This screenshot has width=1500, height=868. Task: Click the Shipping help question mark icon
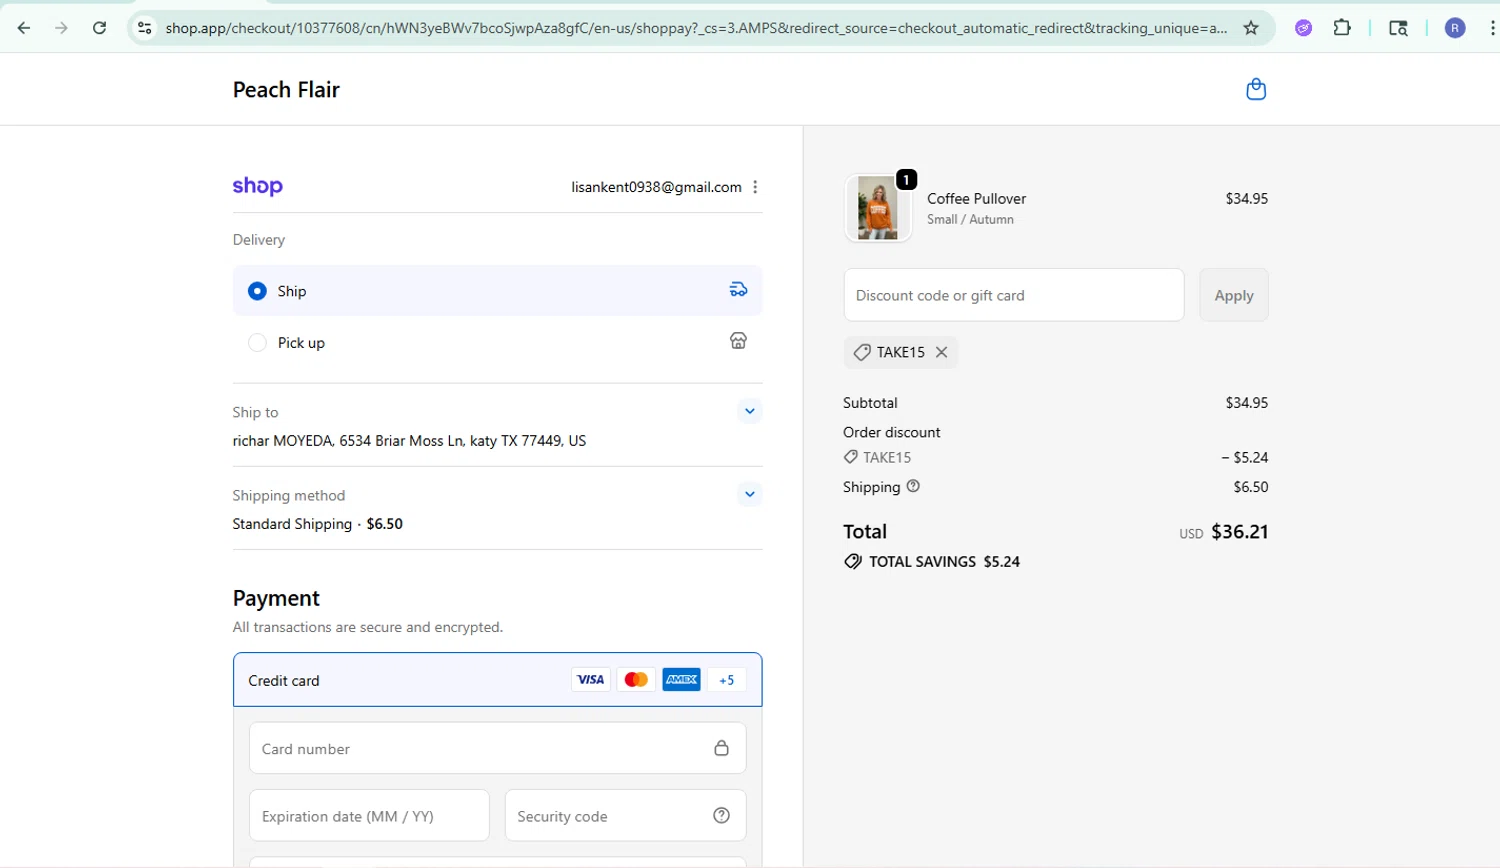pos(913,486)
